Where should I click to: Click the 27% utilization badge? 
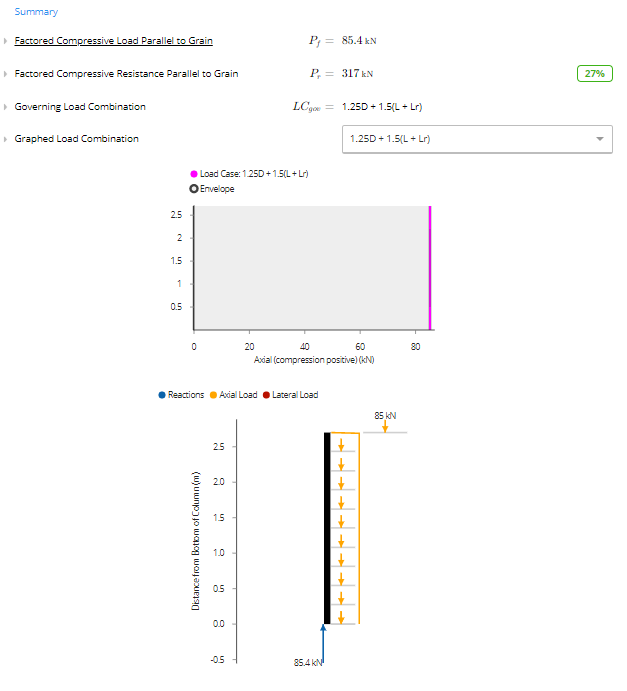pyautogui.click(x=594, y=74)
